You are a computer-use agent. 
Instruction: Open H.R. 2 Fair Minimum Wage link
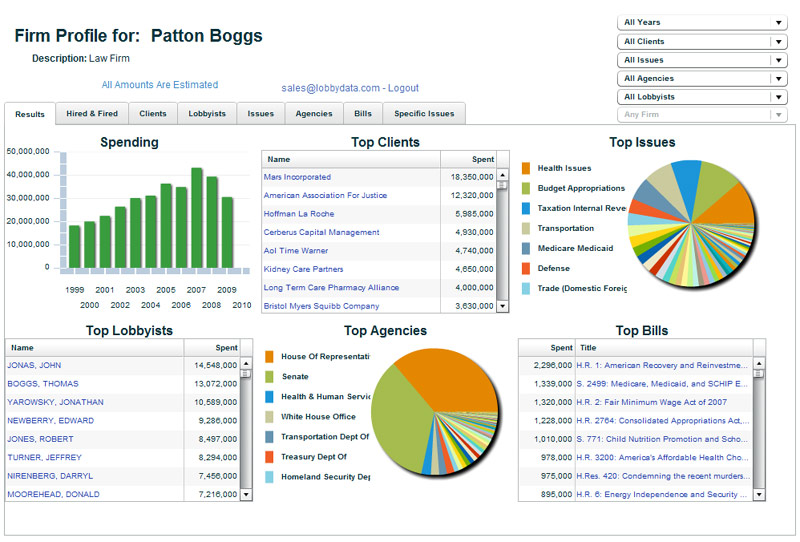pos(652,402)
